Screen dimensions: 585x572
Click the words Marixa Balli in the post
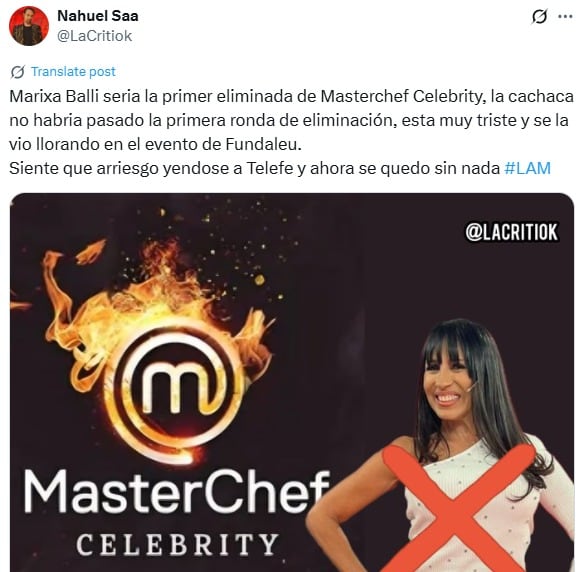tap(54, 97)
